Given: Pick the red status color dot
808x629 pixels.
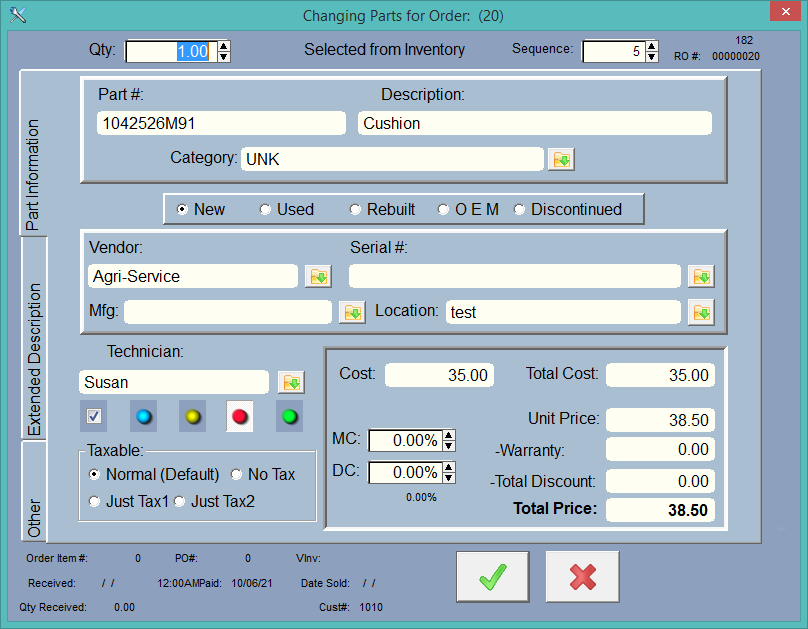Looking at the screenshot, I should [240, 416].
